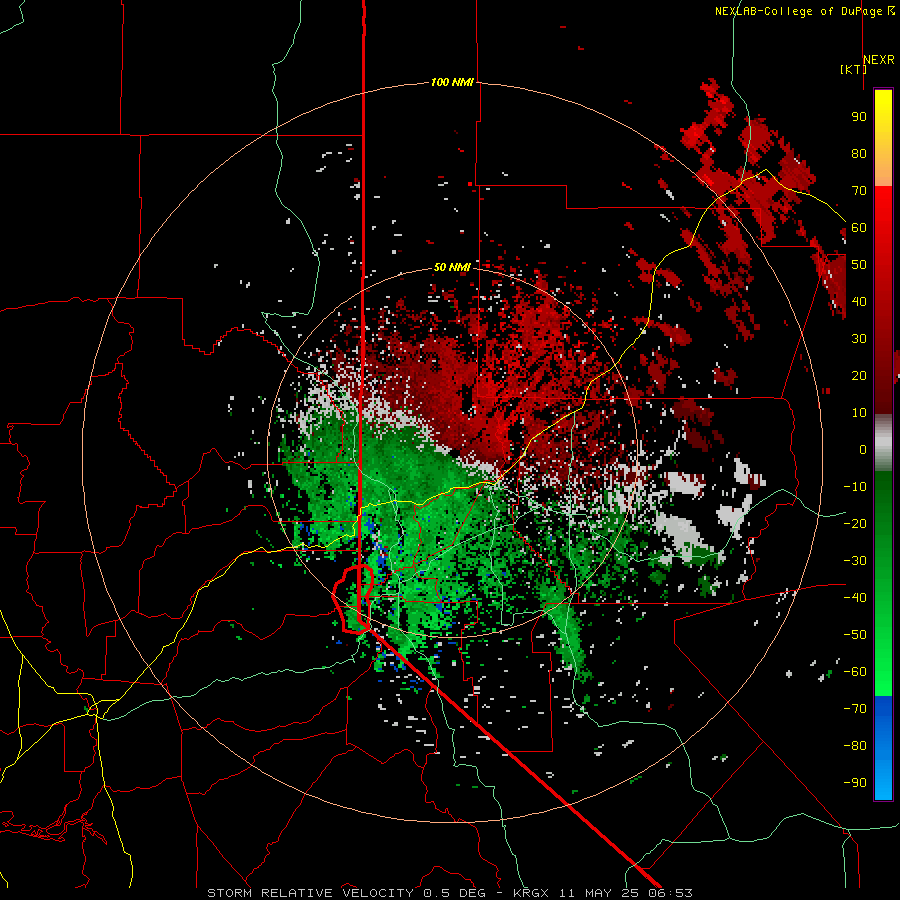900x900 pixels.
Task: Click the -20 value on velocity scale
Action: point(855,523)
